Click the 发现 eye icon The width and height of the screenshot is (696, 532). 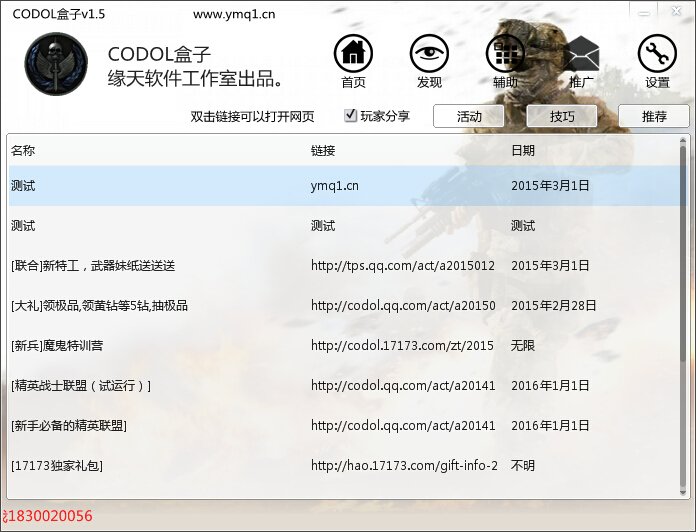point(429,54)
